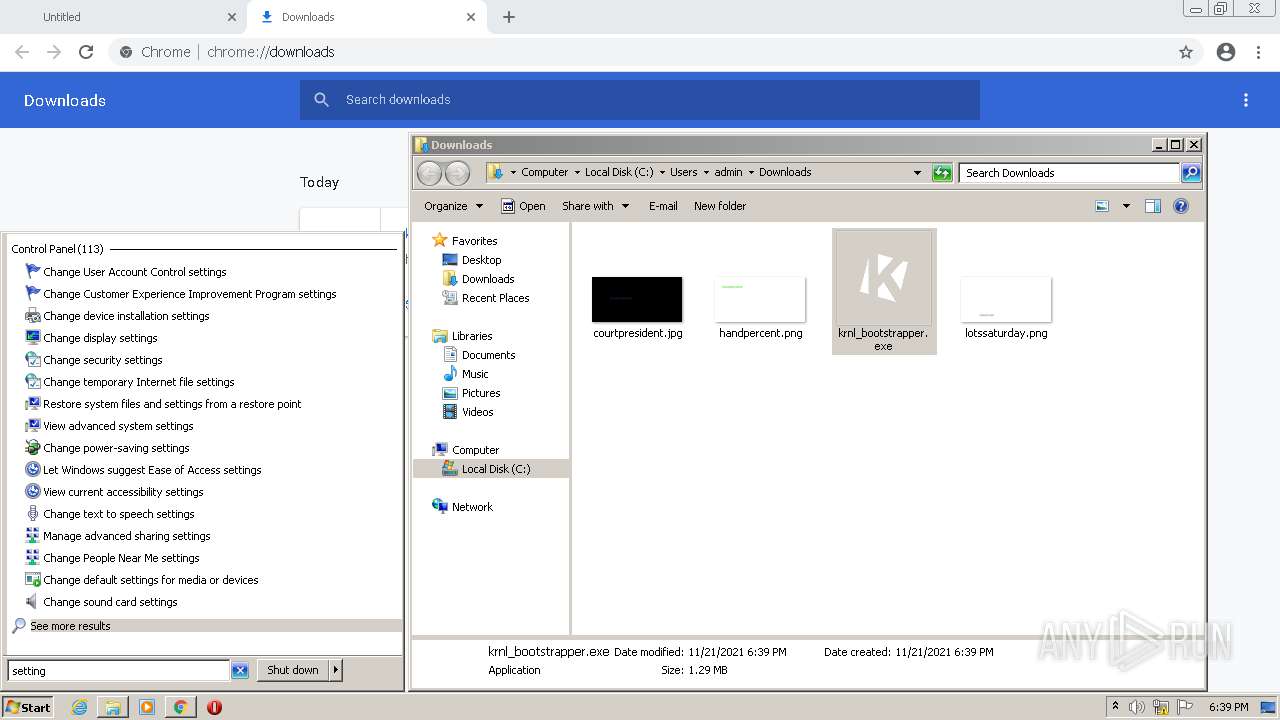Open View advanced system settings

118,426
